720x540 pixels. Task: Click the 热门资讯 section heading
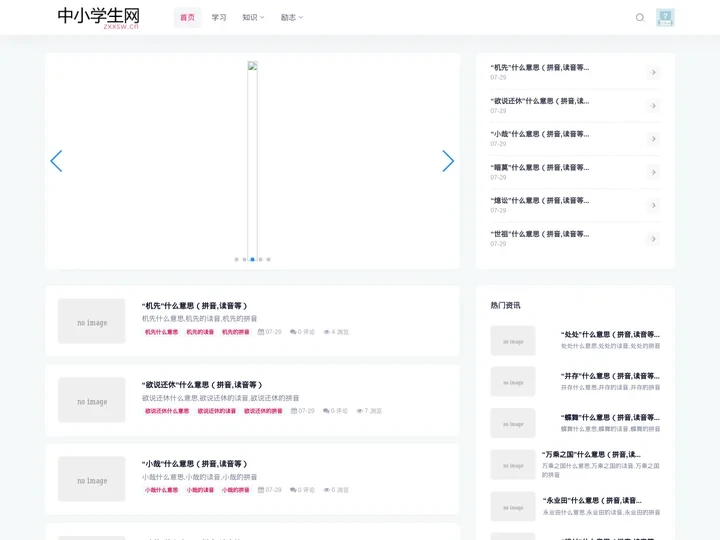pos(505,305)
